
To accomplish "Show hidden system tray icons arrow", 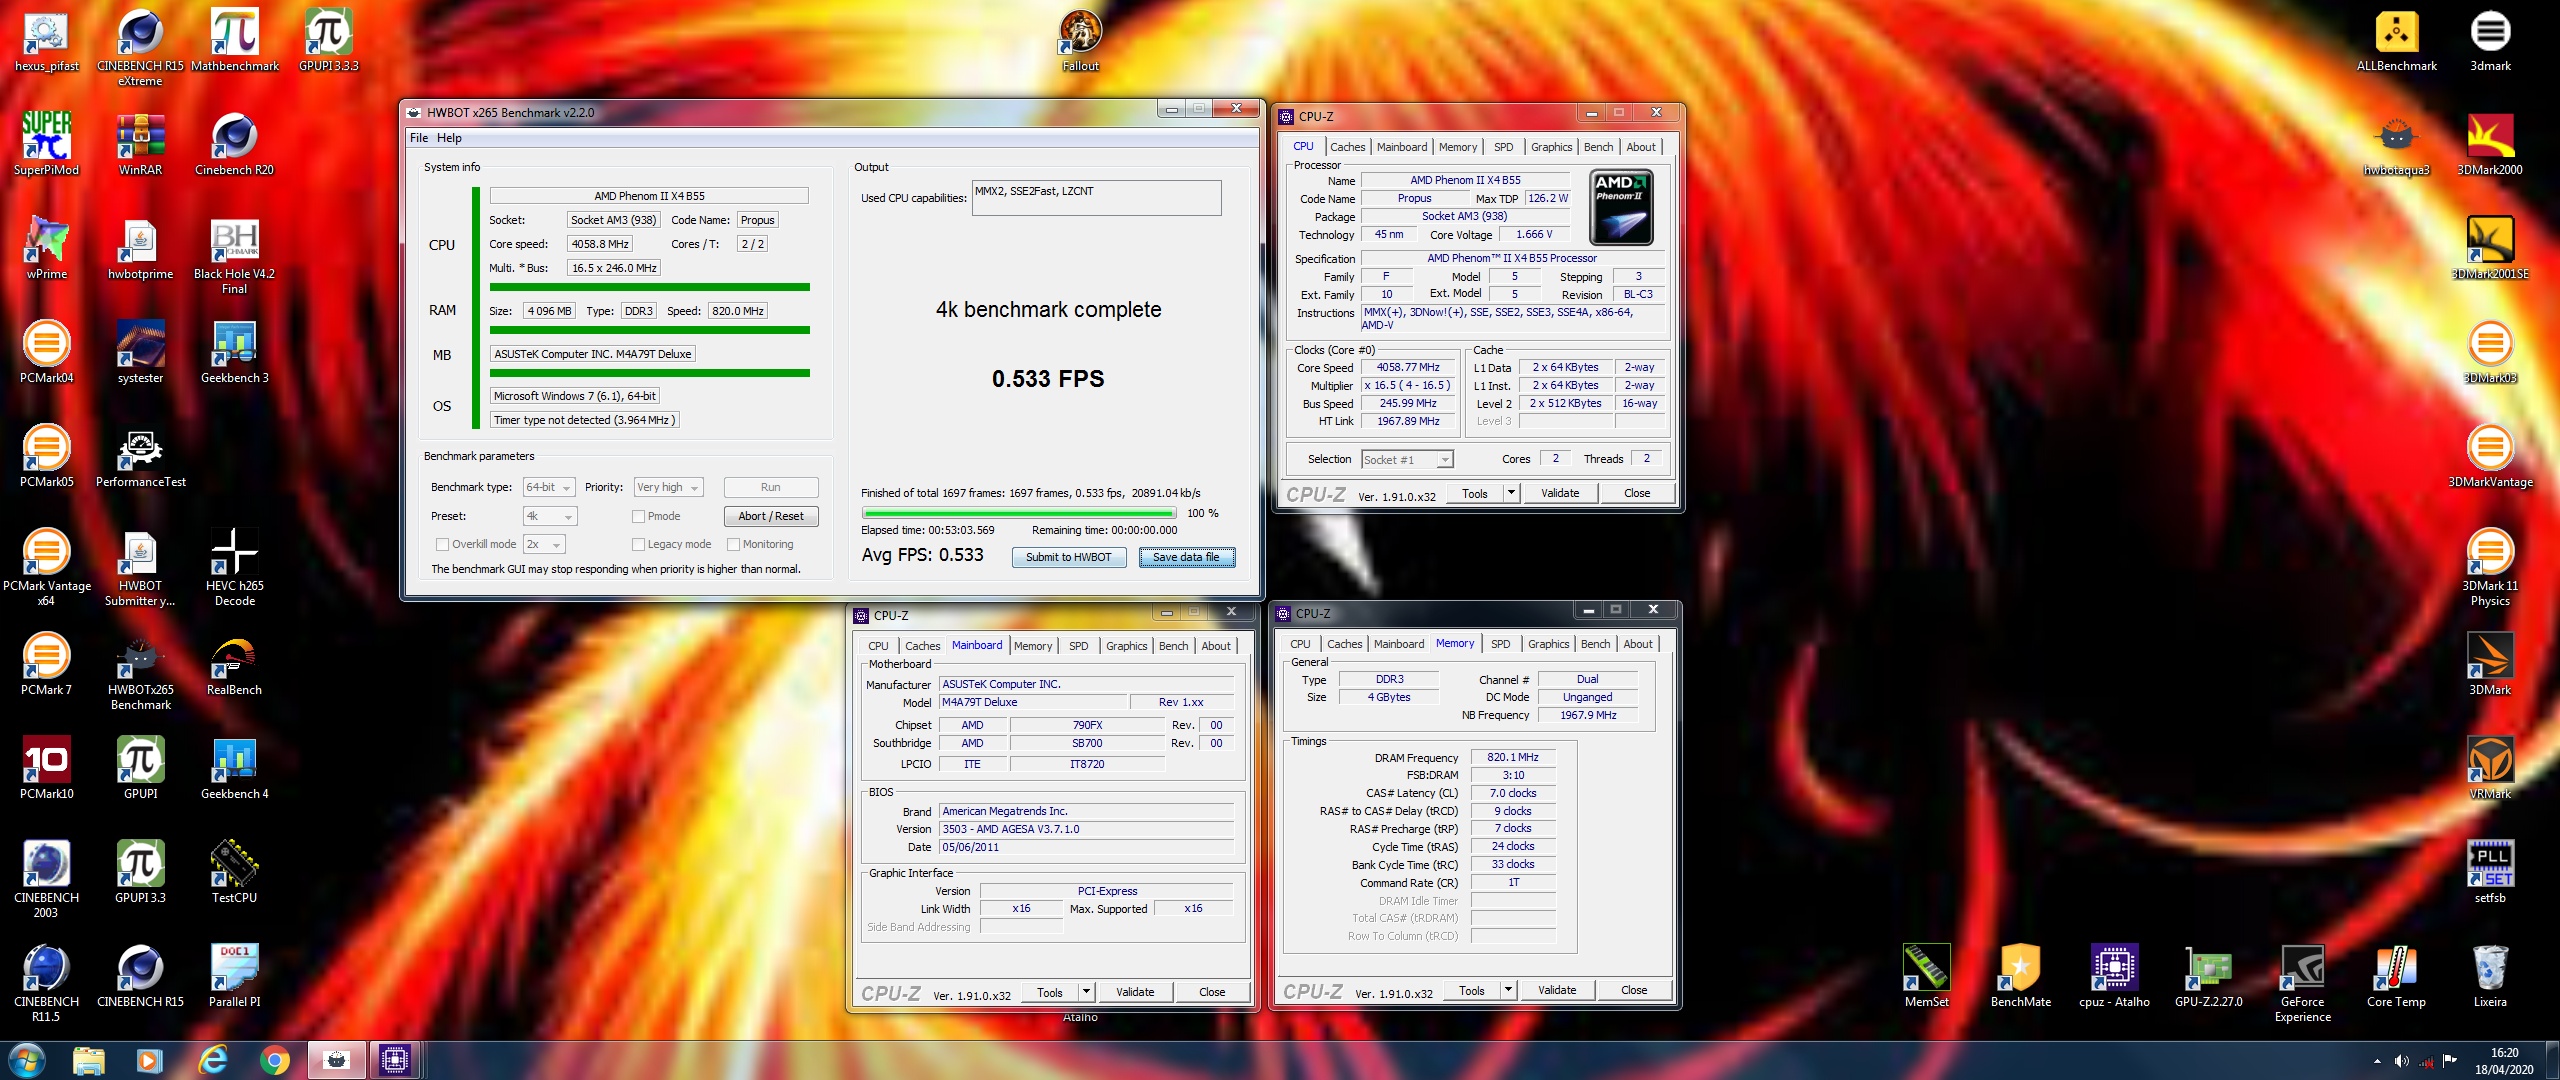I will point(2377,1061).
